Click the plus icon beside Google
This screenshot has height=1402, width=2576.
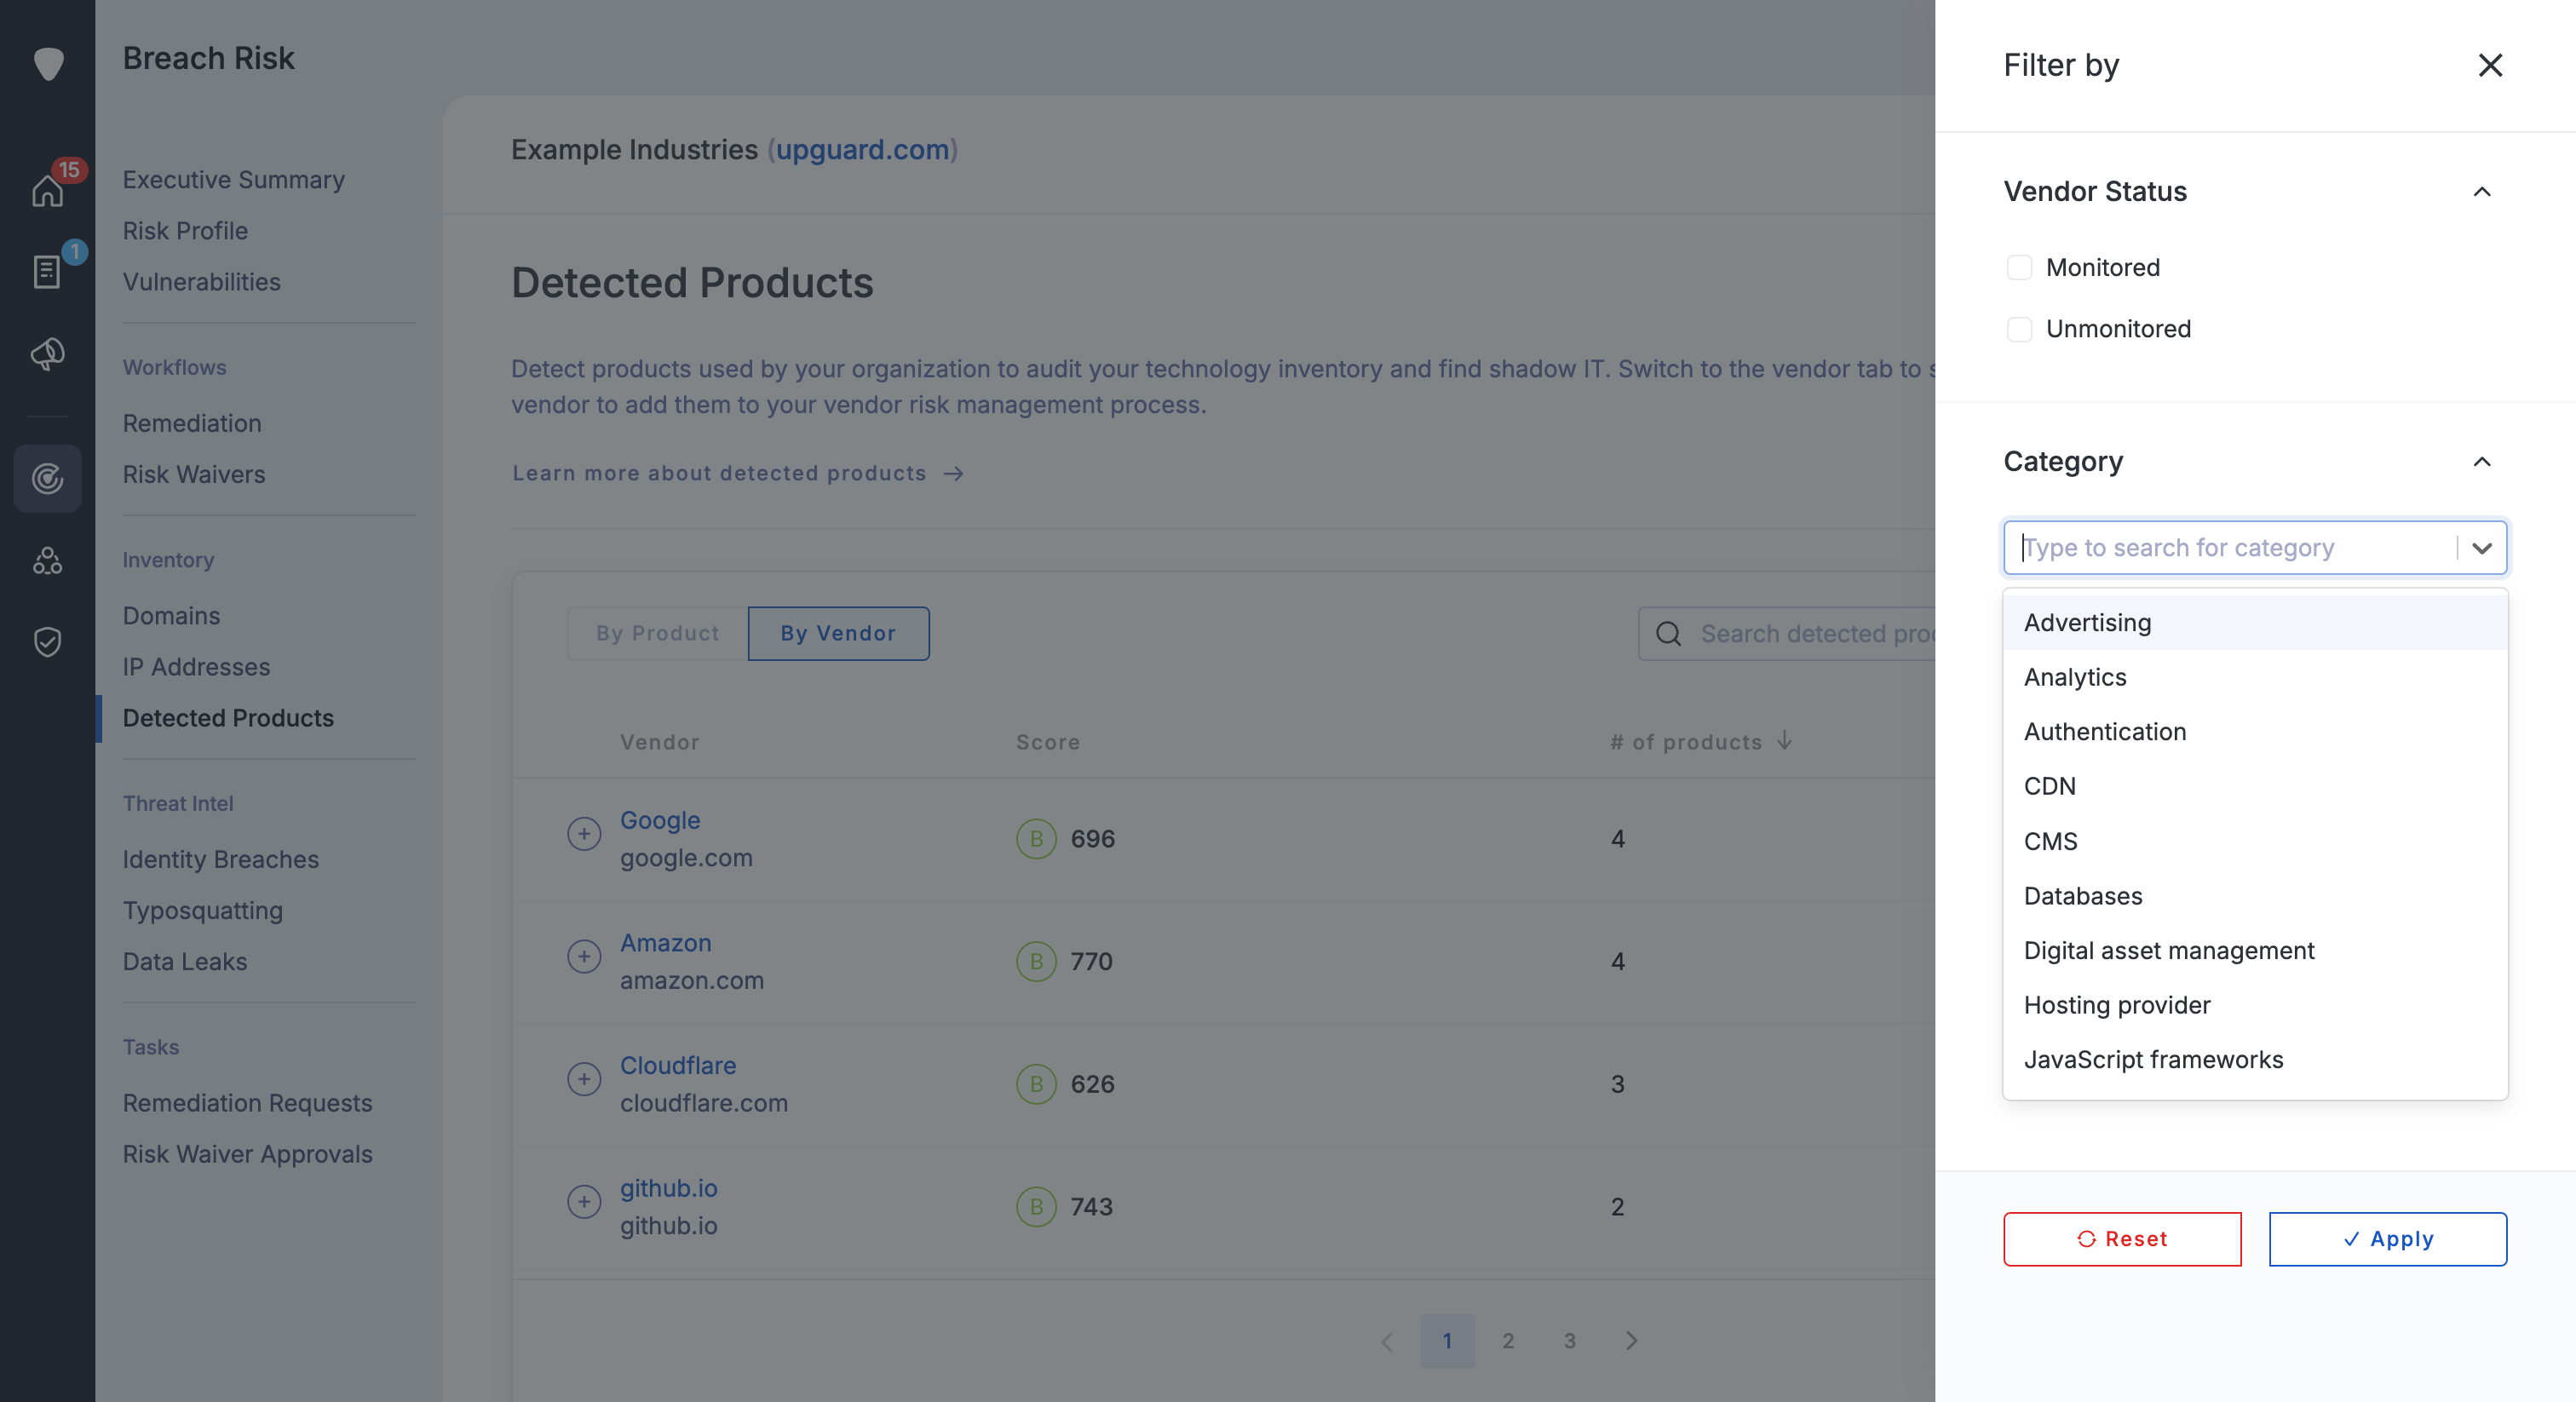click(584, 834)
